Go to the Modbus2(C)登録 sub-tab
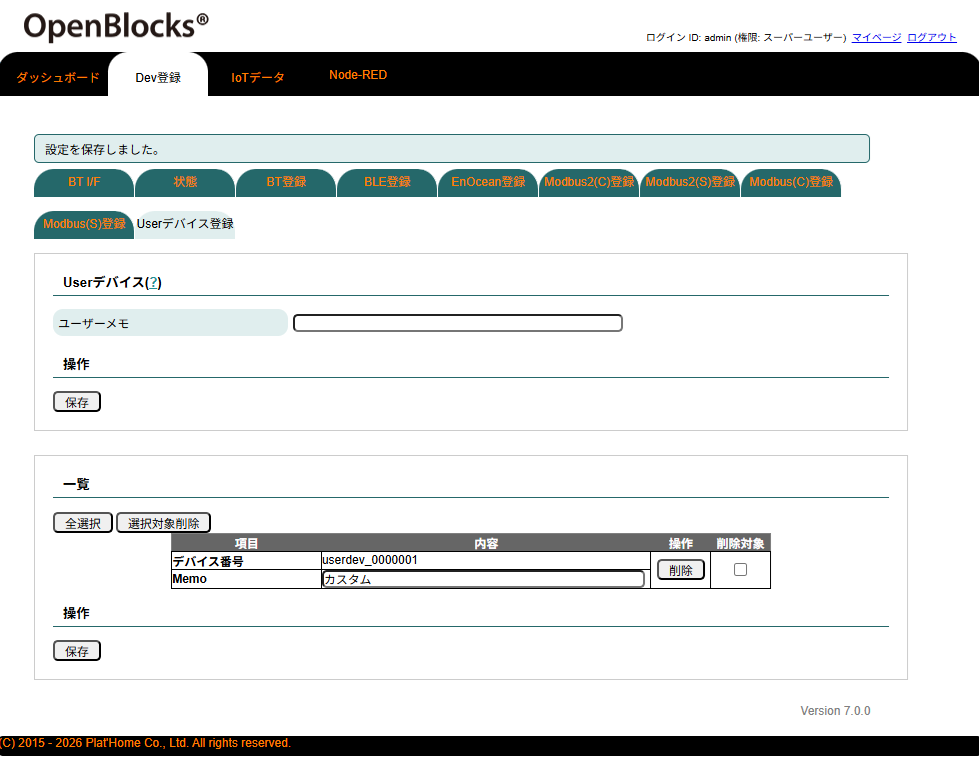This screenshot has width=979, height=761. [589, 182]
